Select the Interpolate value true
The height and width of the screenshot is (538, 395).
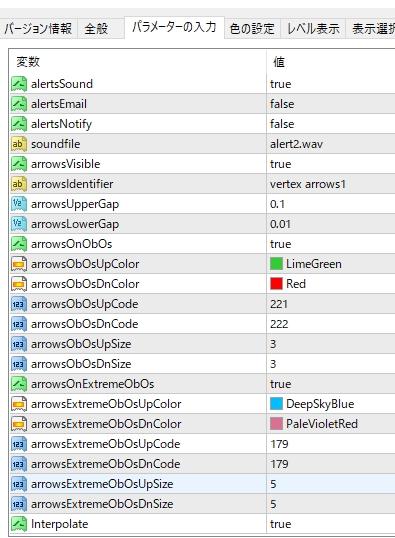point(280,524)
